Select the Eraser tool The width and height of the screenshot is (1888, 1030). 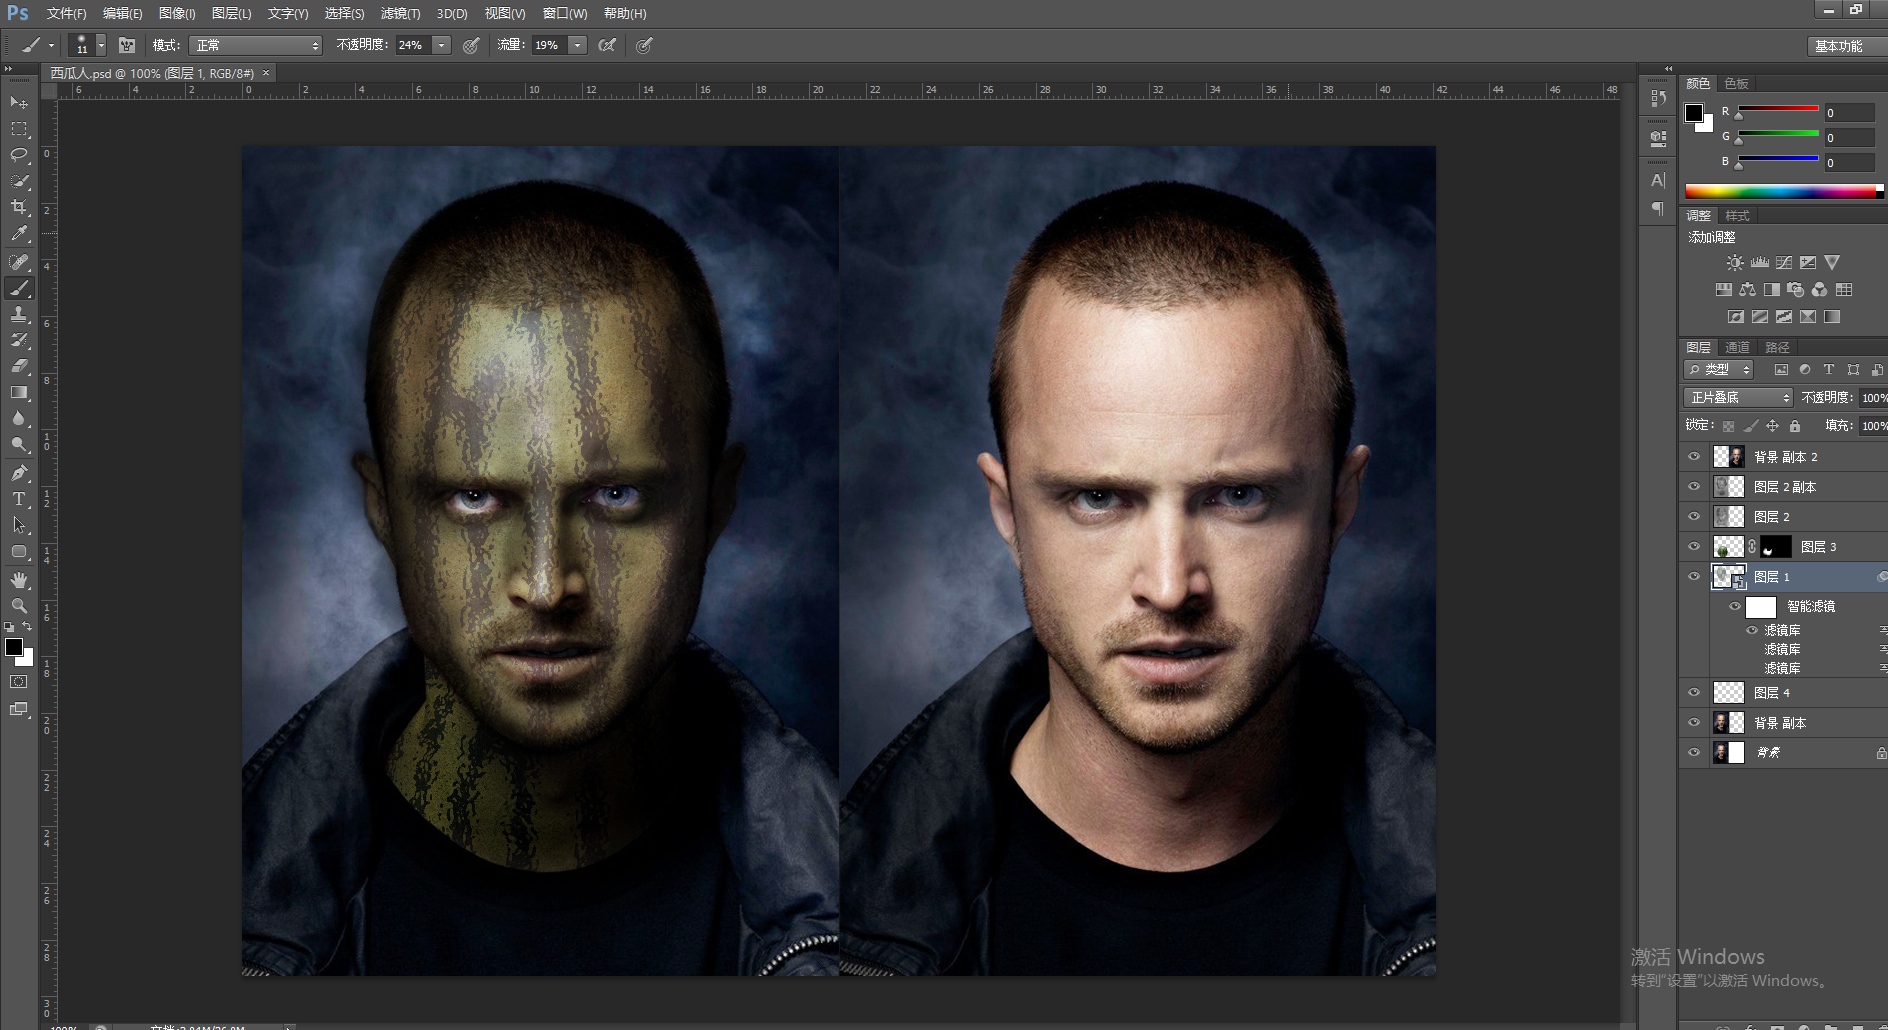click(19, 366)
